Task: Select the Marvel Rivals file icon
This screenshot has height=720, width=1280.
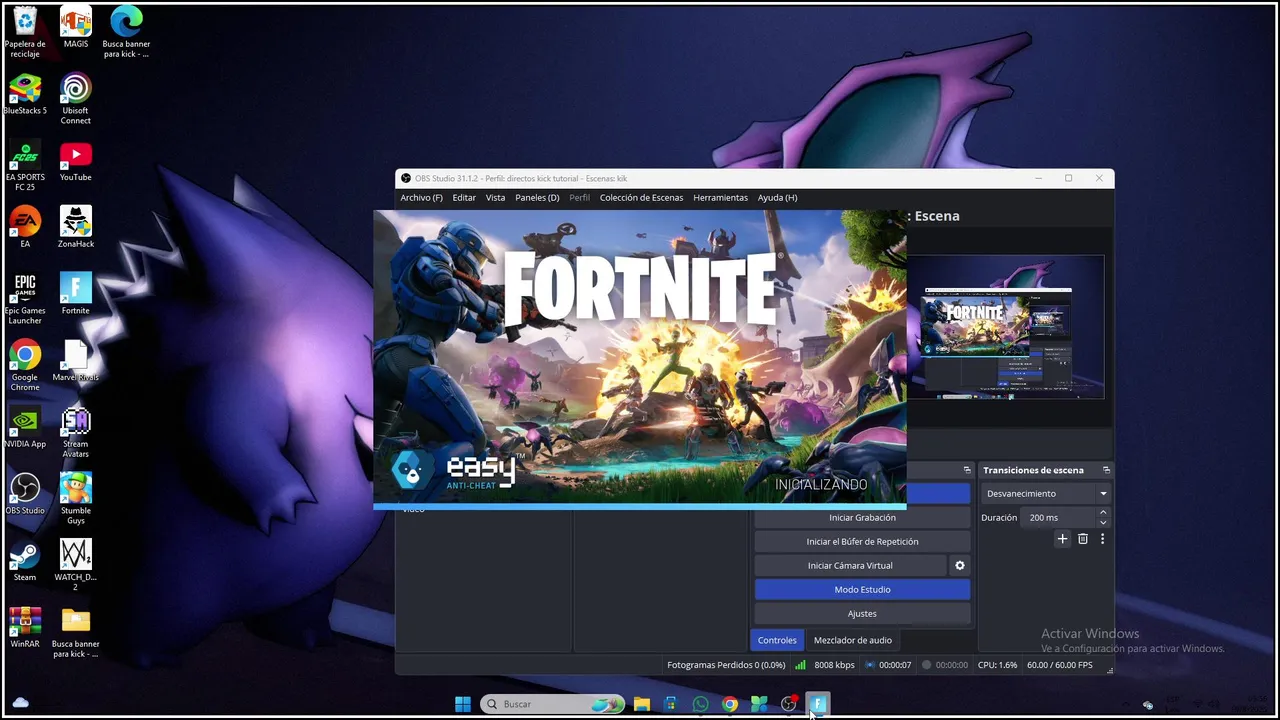Action: click(x=75, y=361)
